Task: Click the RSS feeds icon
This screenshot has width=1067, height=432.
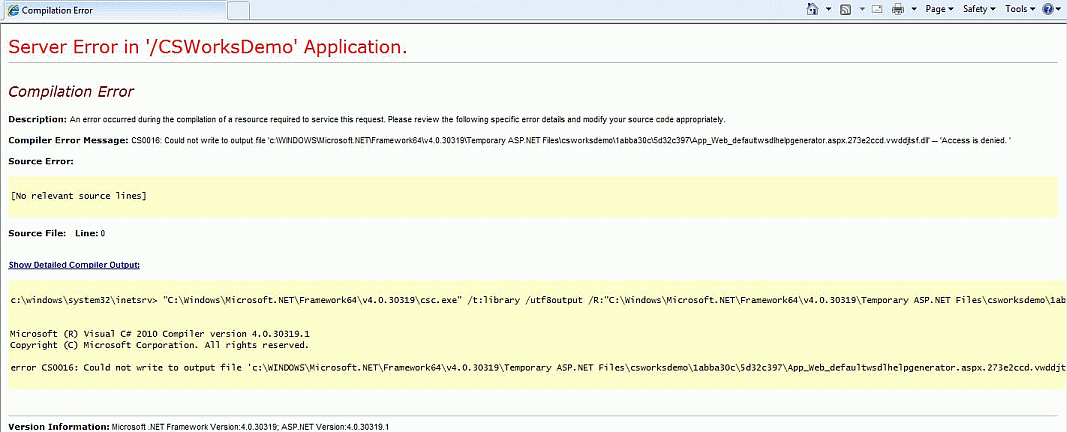Action: (x=845, y=9)
